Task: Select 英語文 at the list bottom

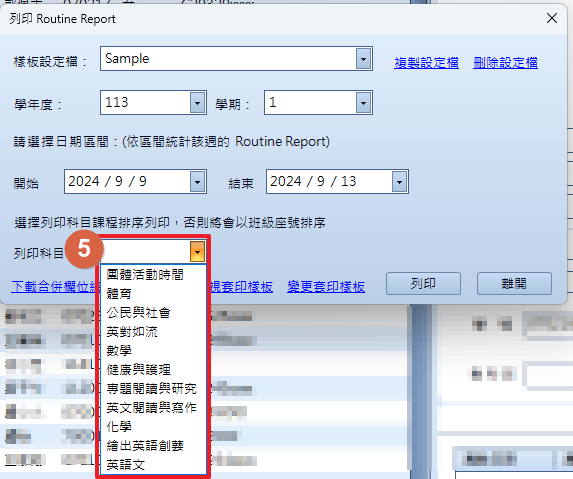Action: pyautogui.click(x=126, y=464)
